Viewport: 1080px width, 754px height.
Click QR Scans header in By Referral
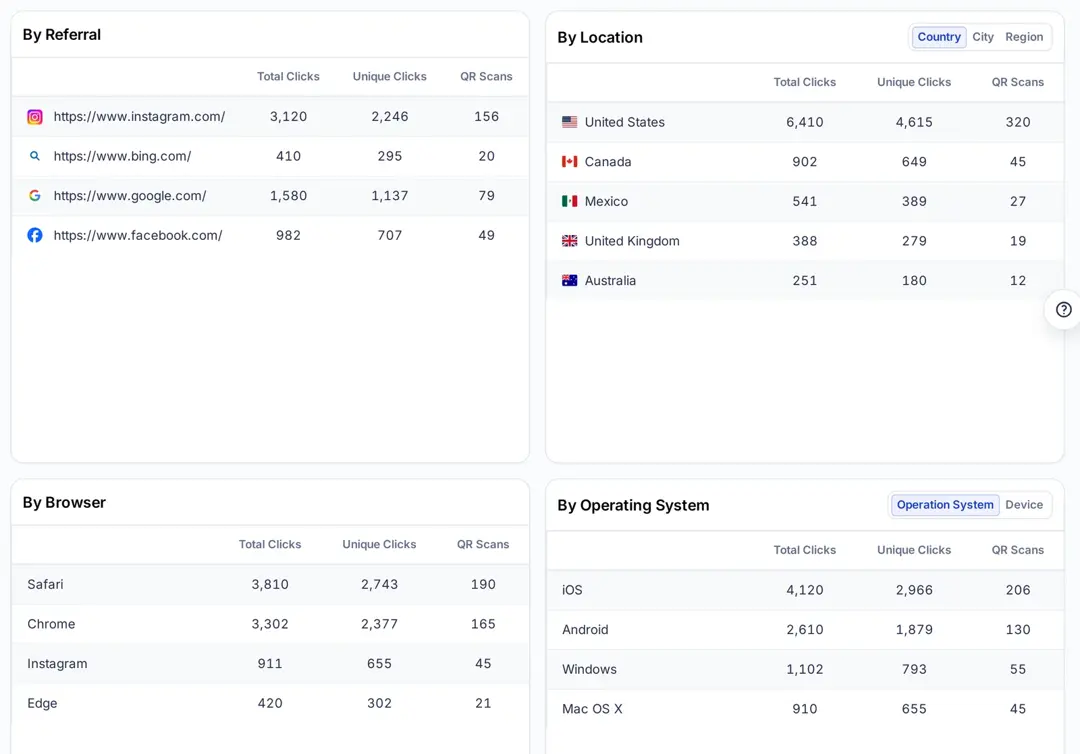pyautogui.click(x=486, y=76)
